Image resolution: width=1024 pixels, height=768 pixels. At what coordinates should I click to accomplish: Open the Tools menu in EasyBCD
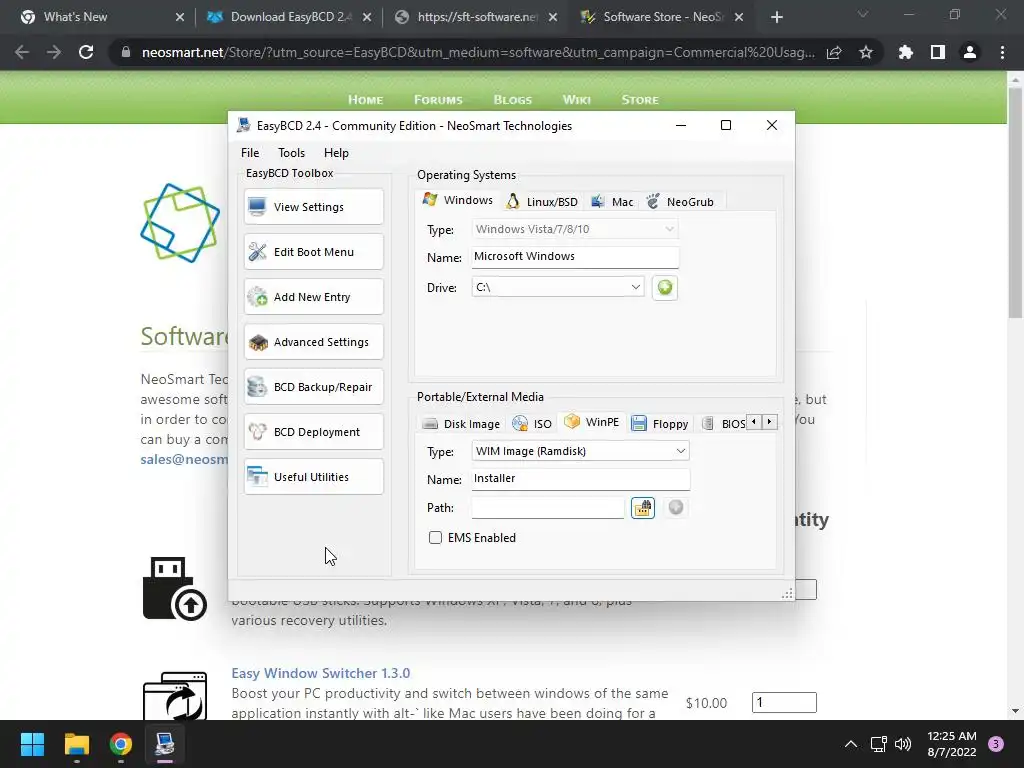pyautogui.click(x=291, y=153)
